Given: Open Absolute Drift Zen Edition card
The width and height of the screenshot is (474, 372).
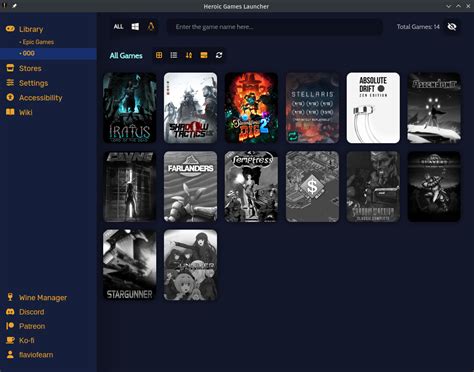Looking at the screenshot, I should click(373, 108).
